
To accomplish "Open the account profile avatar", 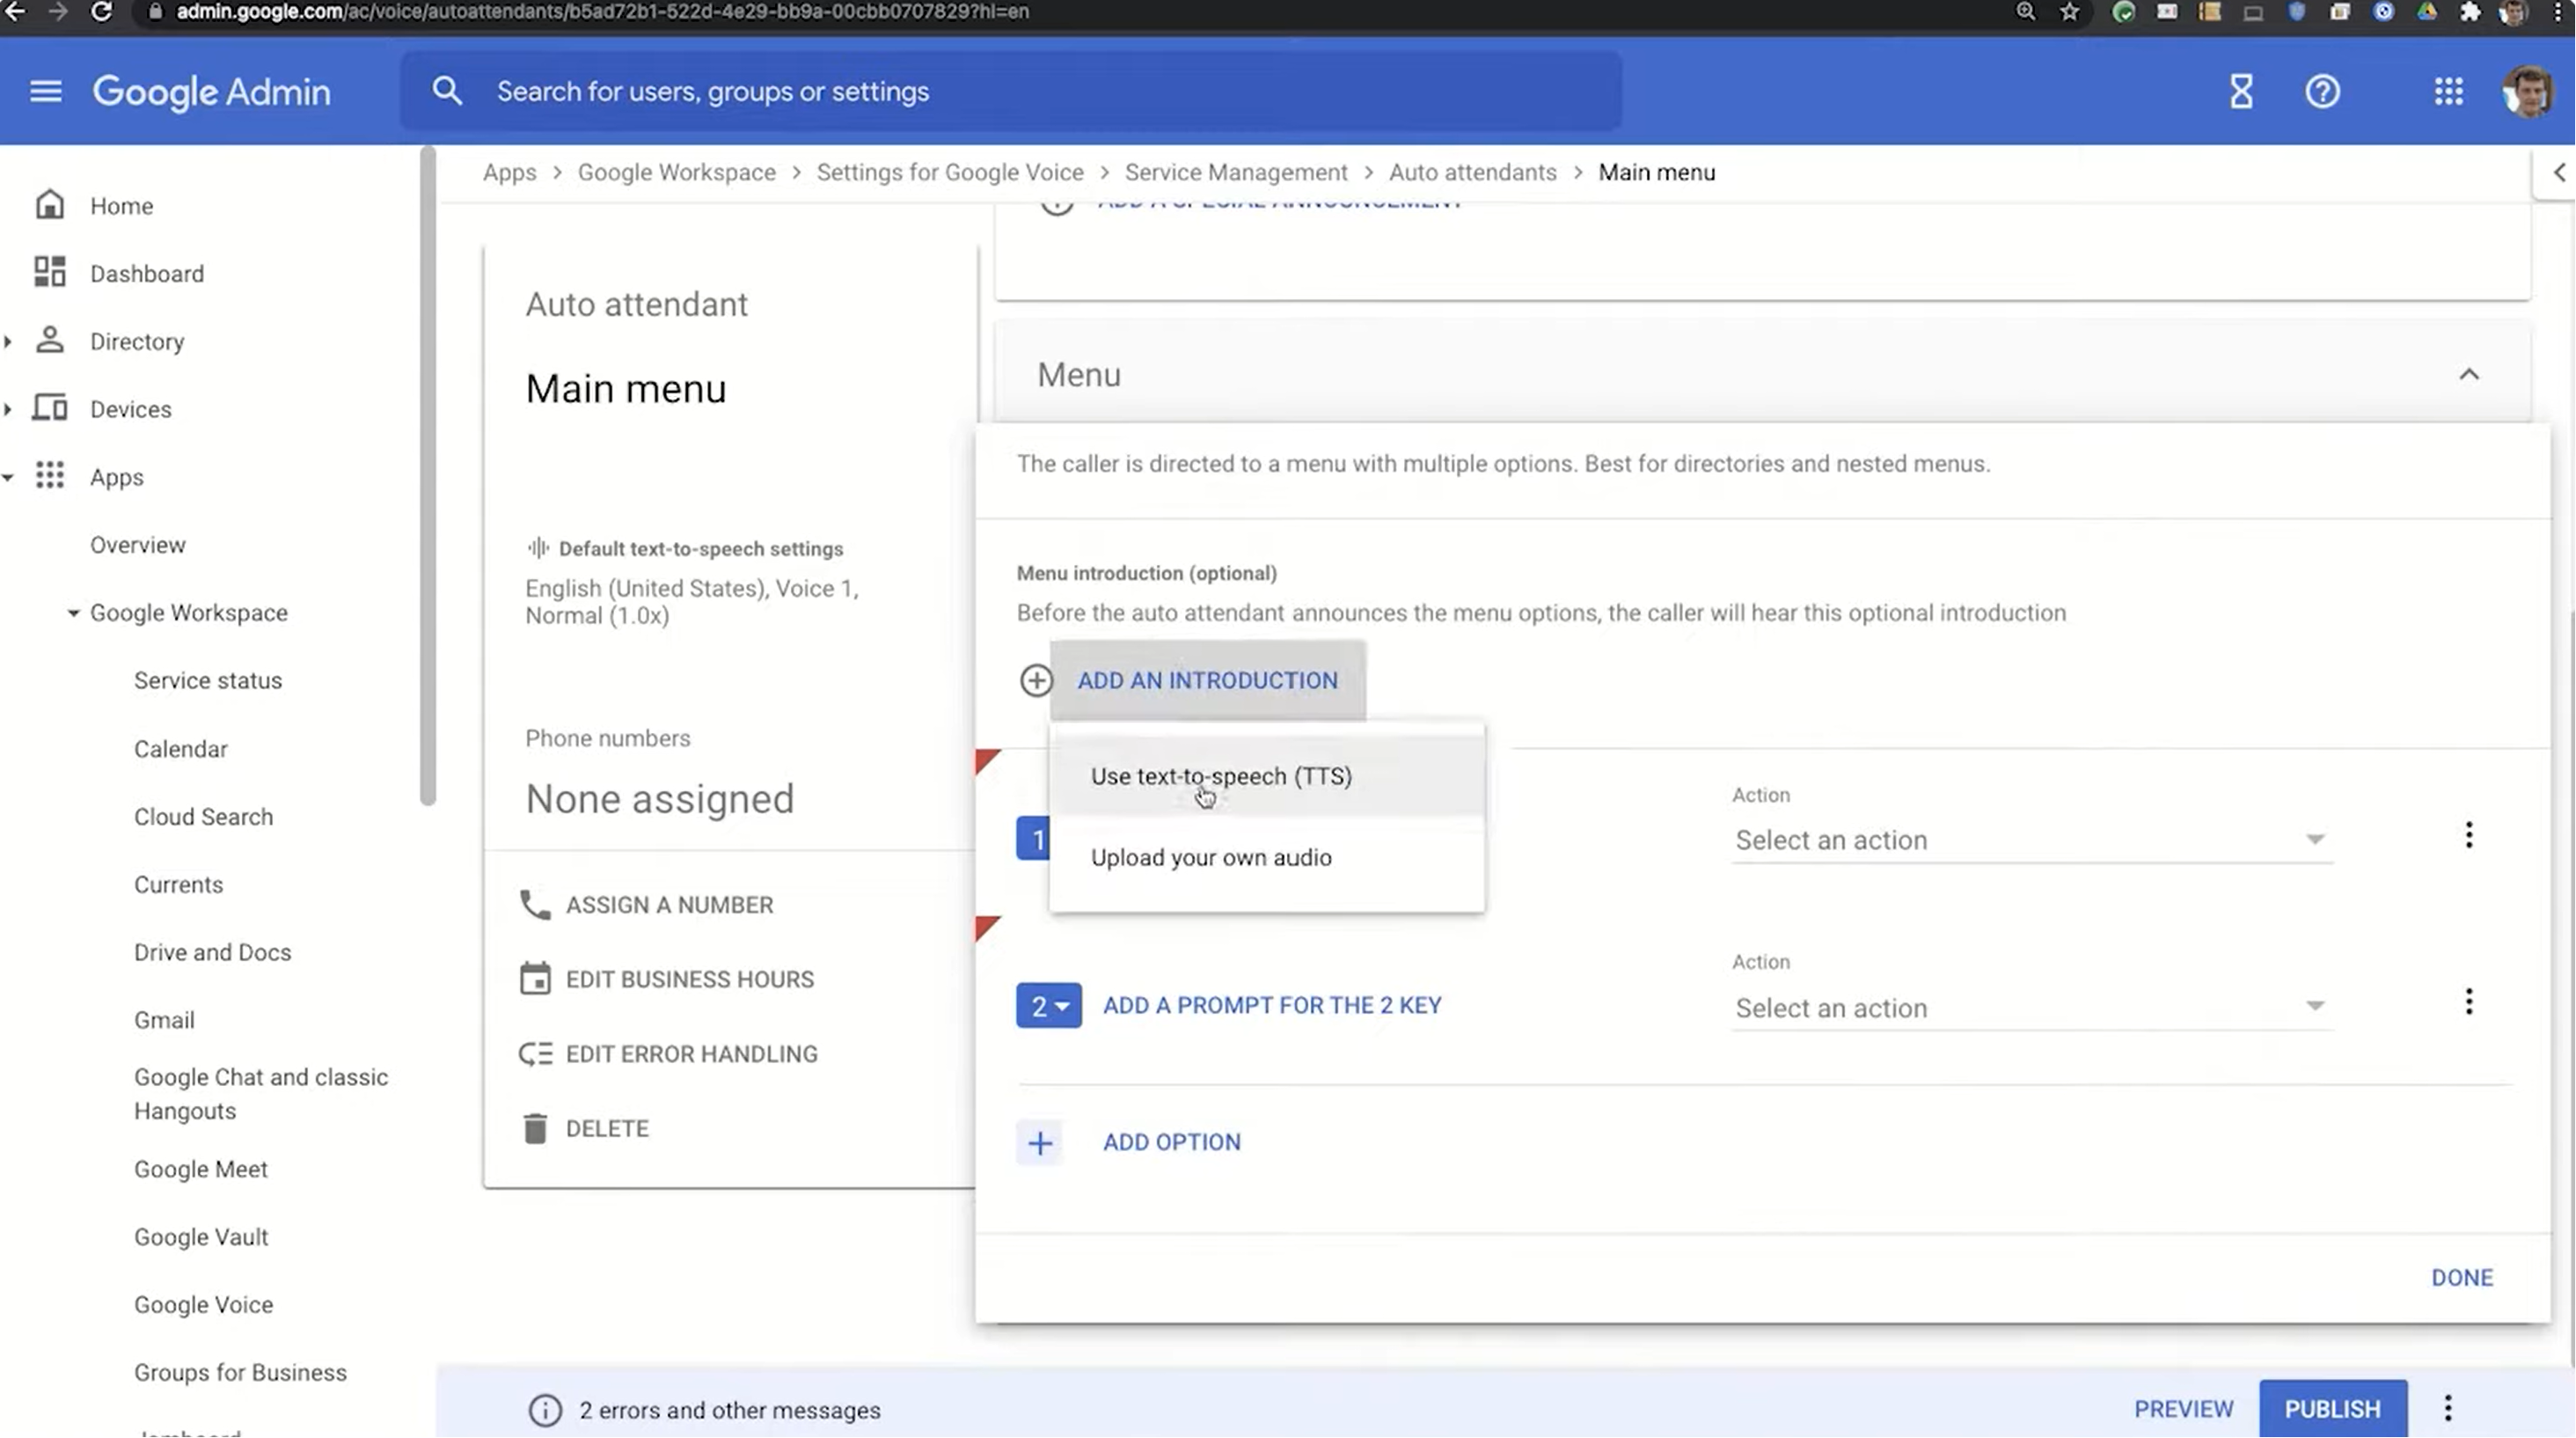I will point(2527,92).
